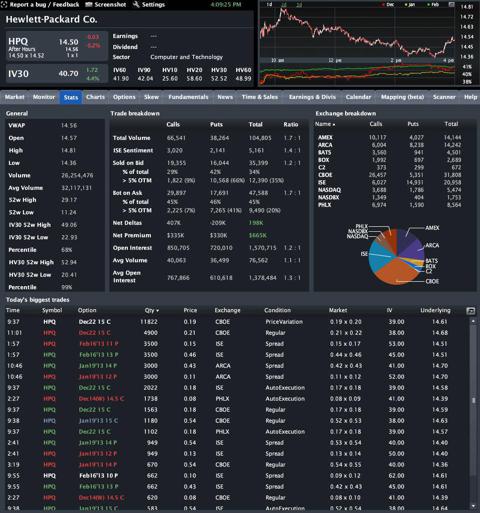Open the News tab

coord(225,97)
